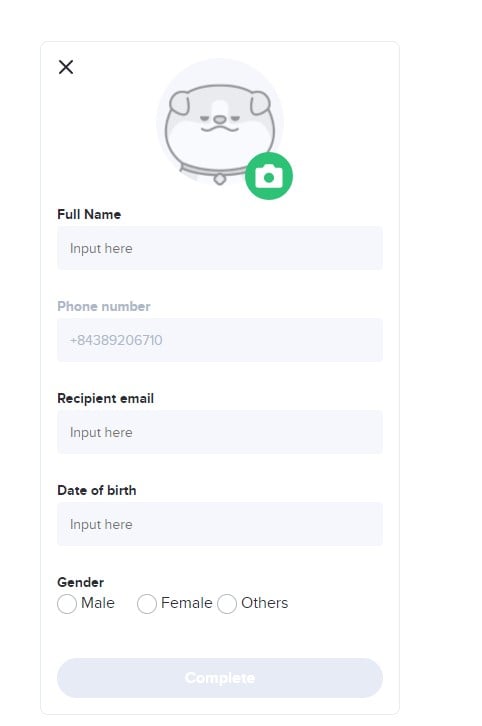Click the grayed Phone number label
The image size is (482, 726).
pos(104,306)
